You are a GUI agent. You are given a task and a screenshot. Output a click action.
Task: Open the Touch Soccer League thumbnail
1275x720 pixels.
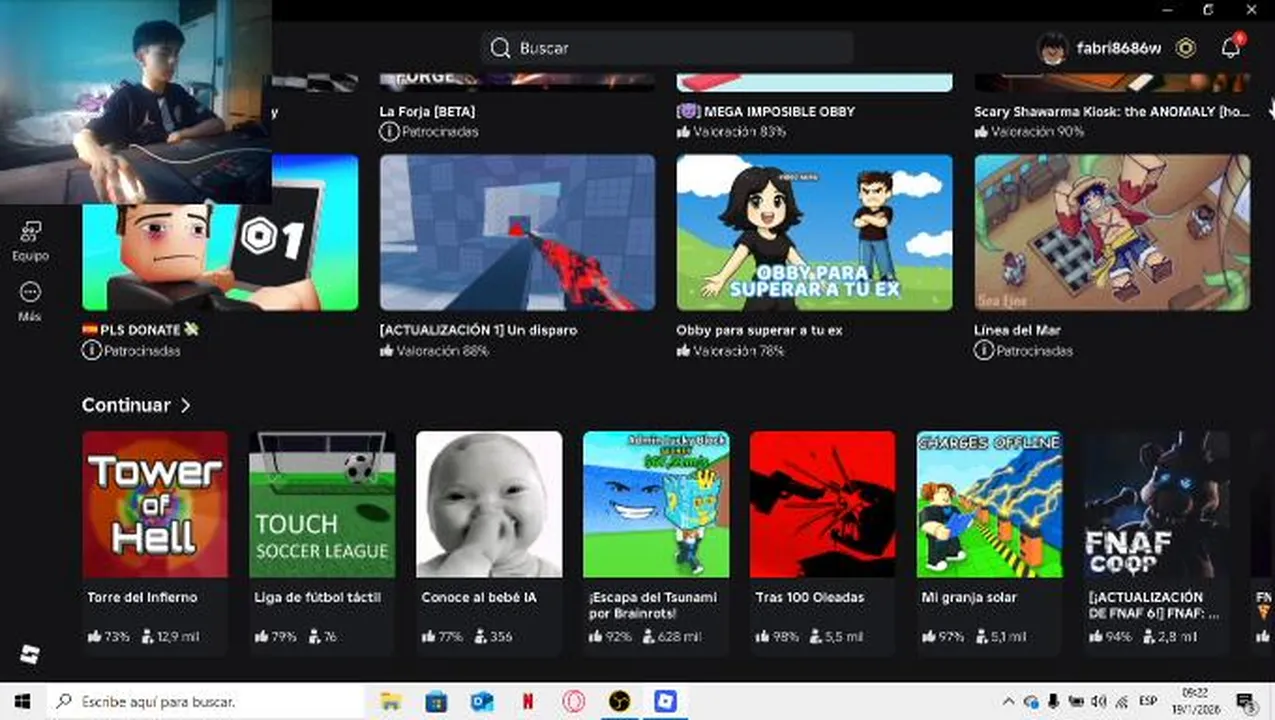coord(322,504)
